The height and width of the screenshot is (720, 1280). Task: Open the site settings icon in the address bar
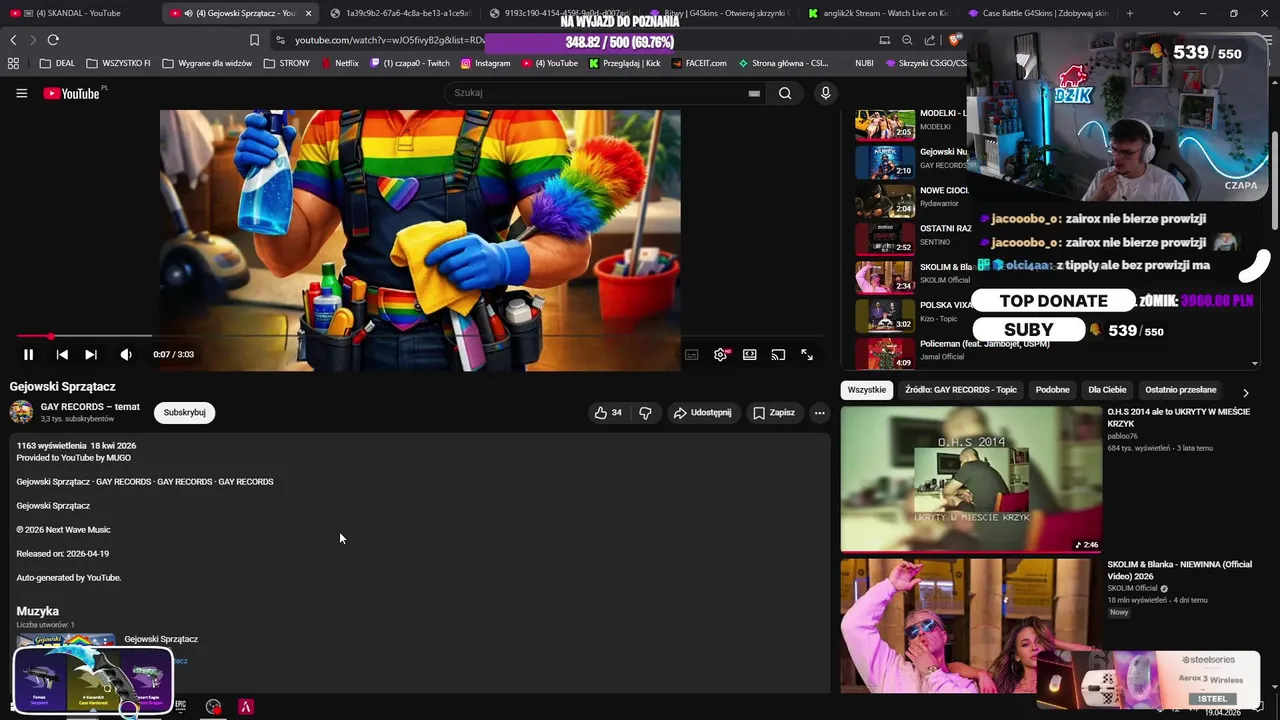[281, 40]
